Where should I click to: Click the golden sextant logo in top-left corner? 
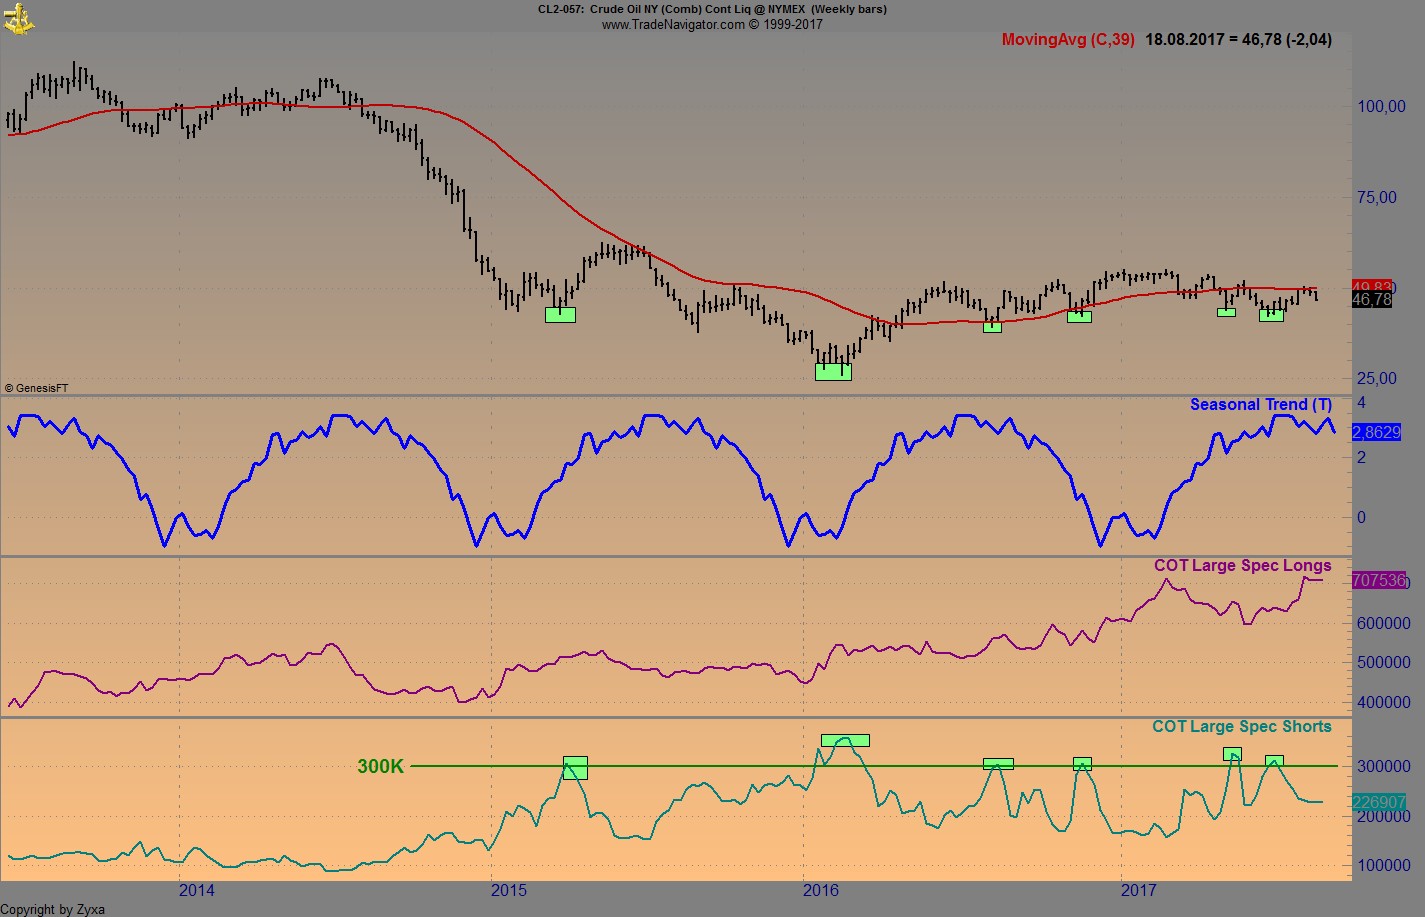[x=18, y=16]
